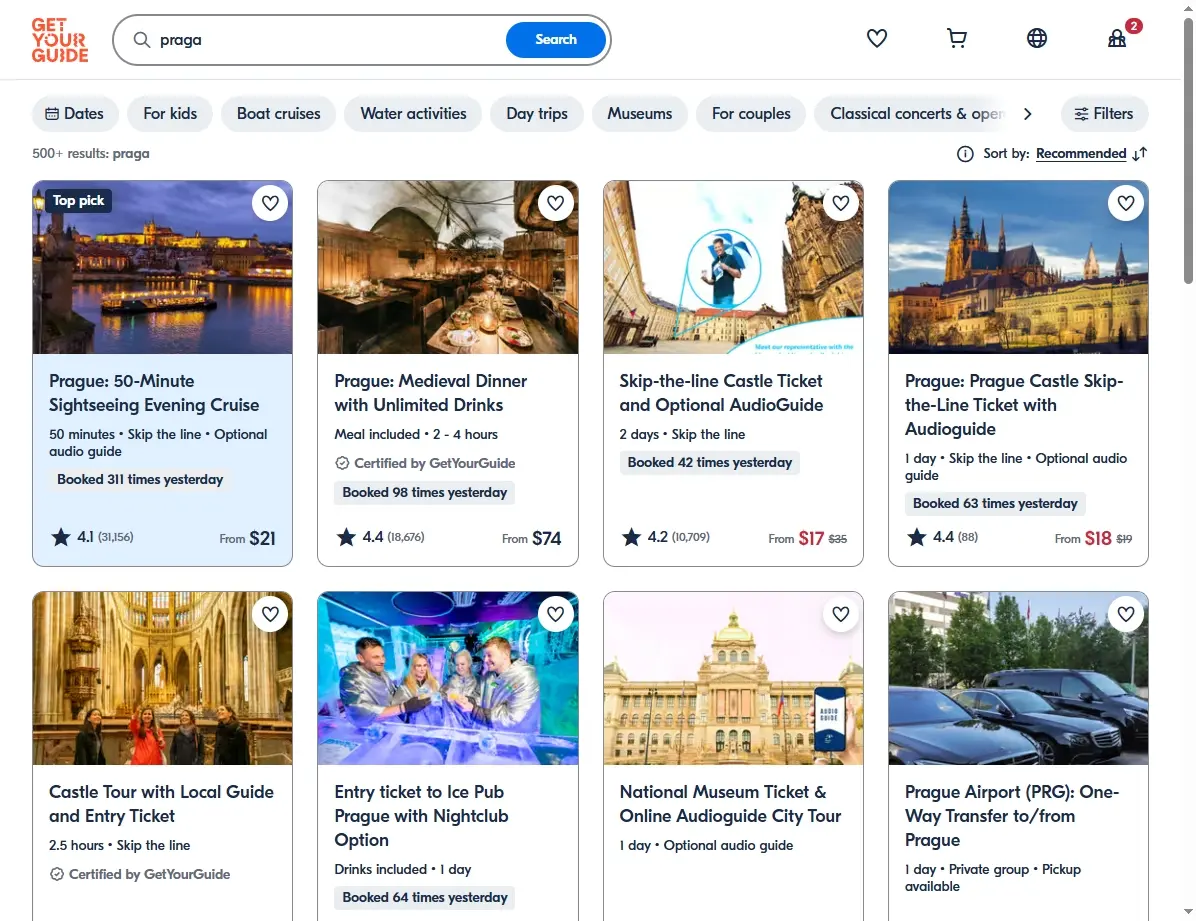The height and width of the screenshot is (921, 1196).
Task: Click the Ice Pub group photo
Action: point(448,678)
